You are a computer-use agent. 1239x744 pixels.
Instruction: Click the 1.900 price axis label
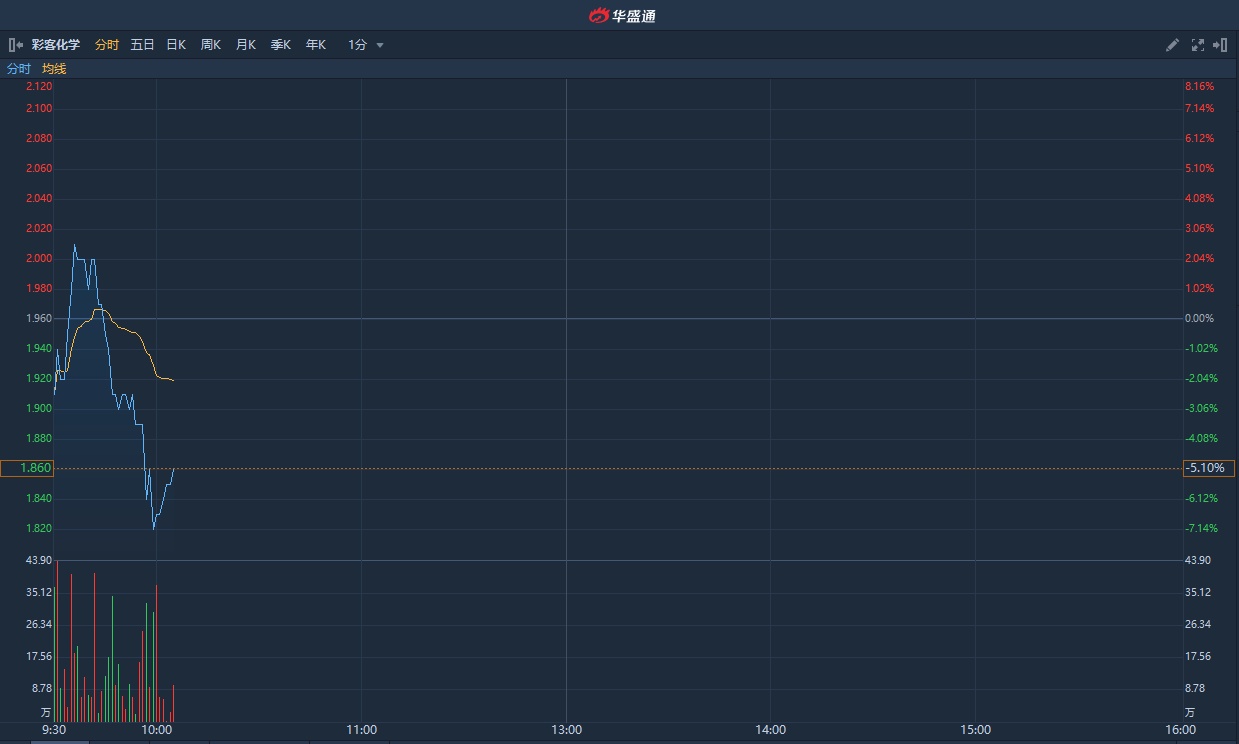coord(39,408)
